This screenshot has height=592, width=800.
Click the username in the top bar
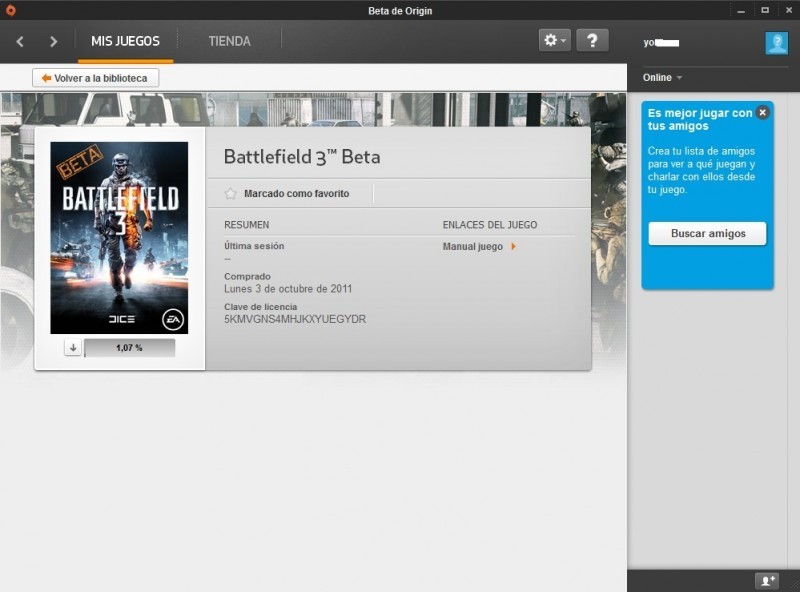661,43
